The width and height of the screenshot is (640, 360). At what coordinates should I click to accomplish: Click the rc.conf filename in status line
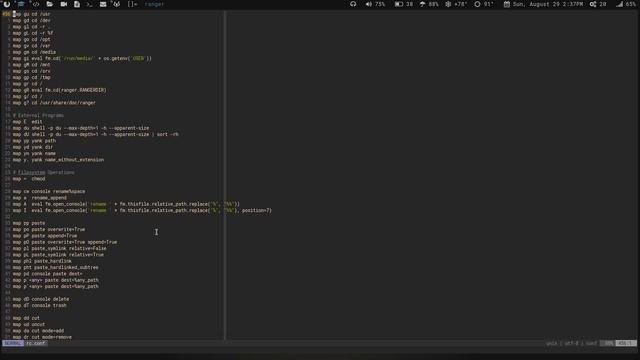(36, 343)
